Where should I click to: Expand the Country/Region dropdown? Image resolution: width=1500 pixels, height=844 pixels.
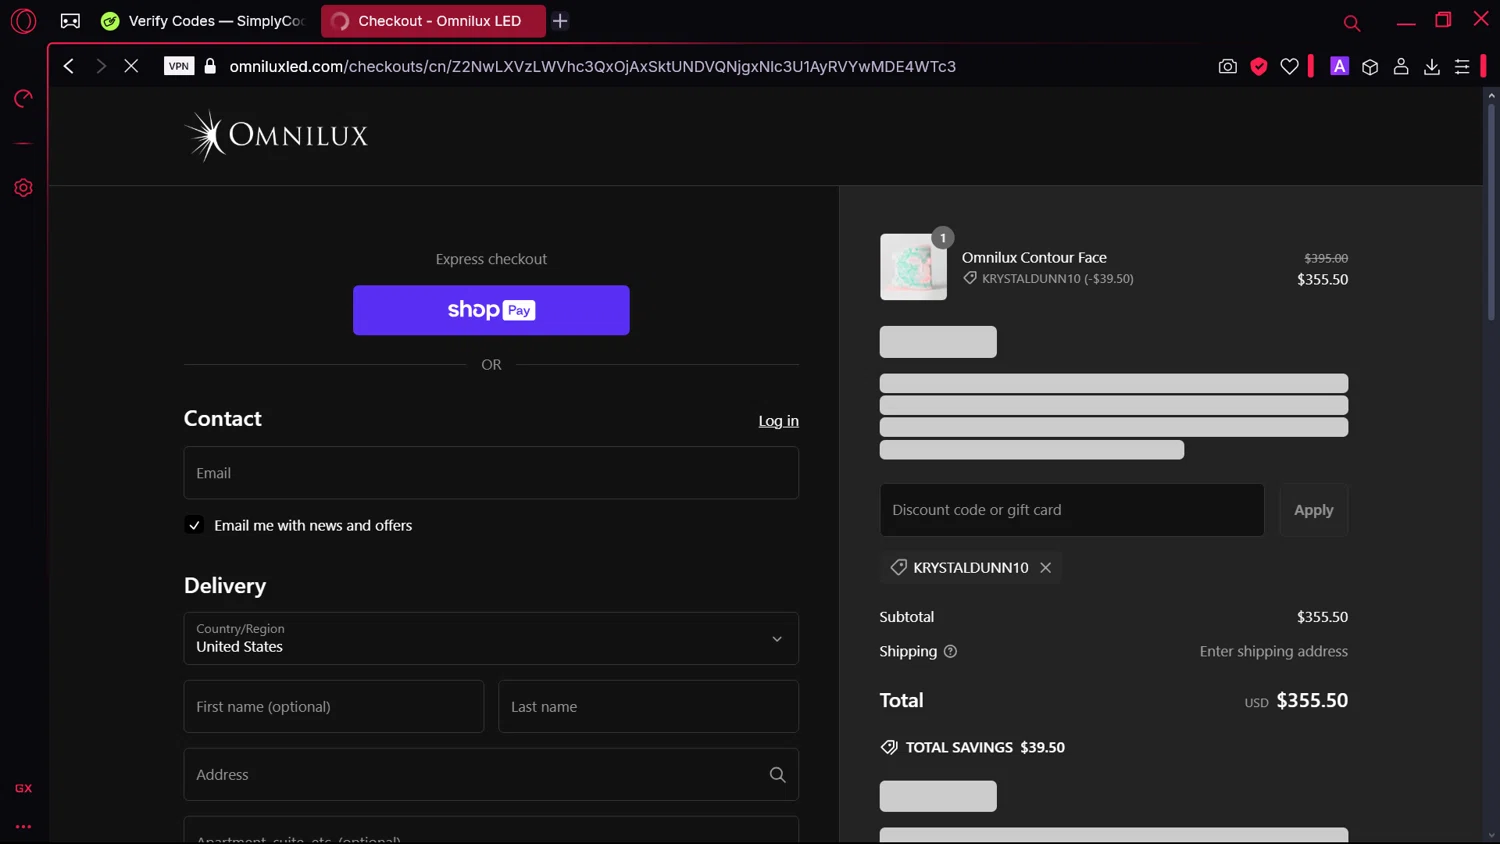click(x=491, y=638)
